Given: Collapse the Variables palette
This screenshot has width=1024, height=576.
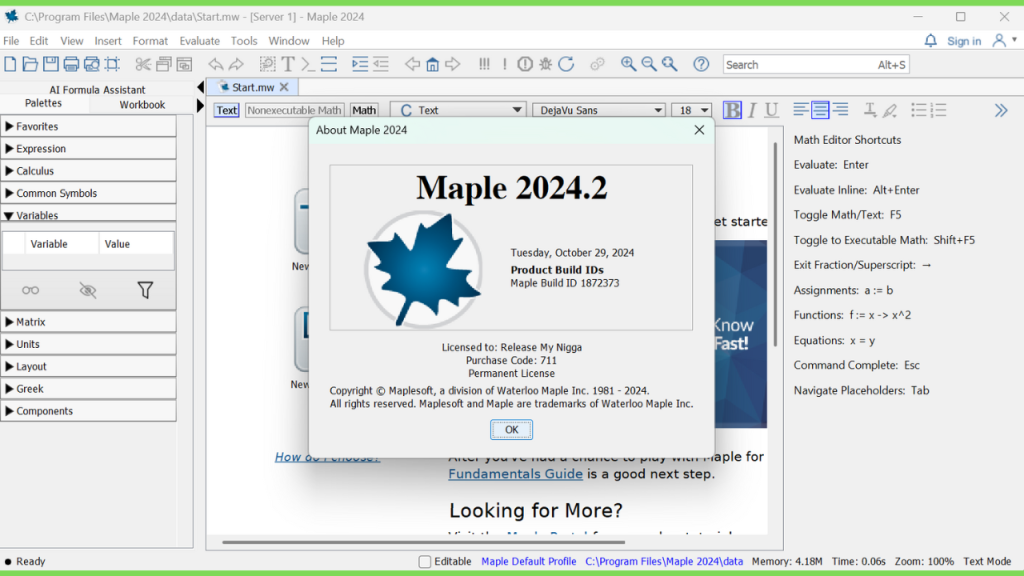Looking at the screenshot, I should pos(88,214).
